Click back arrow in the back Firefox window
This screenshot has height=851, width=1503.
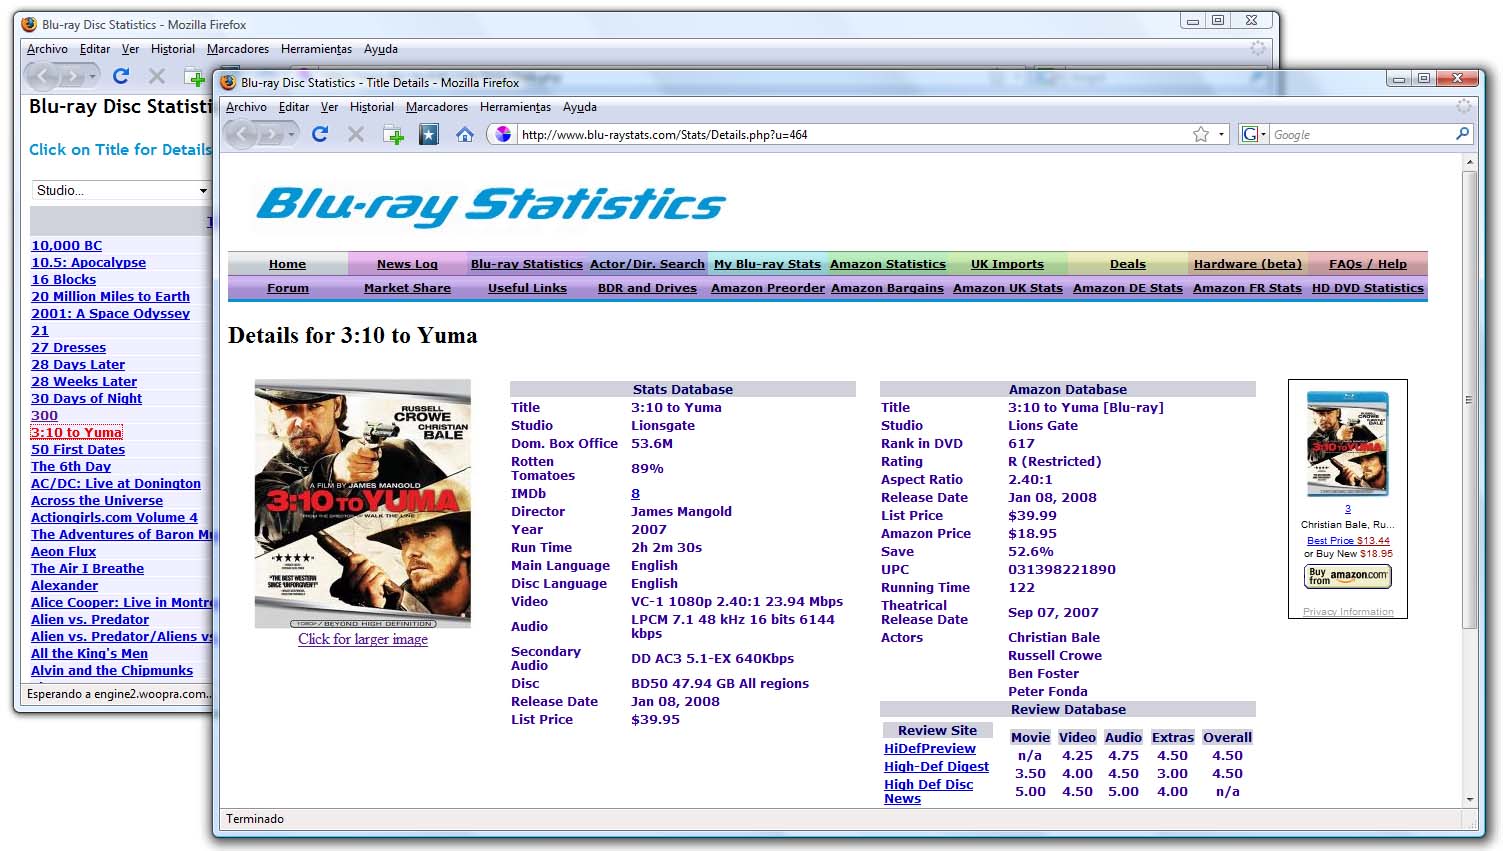tap(43, 76)
